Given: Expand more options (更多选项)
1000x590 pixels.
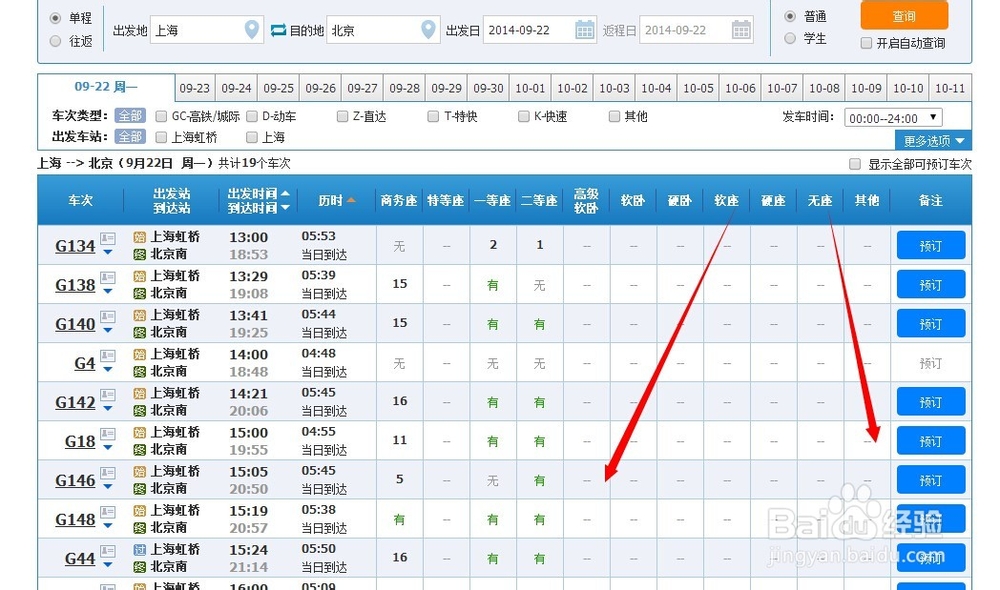Looking at the screenshot, I should click(933, 140).
